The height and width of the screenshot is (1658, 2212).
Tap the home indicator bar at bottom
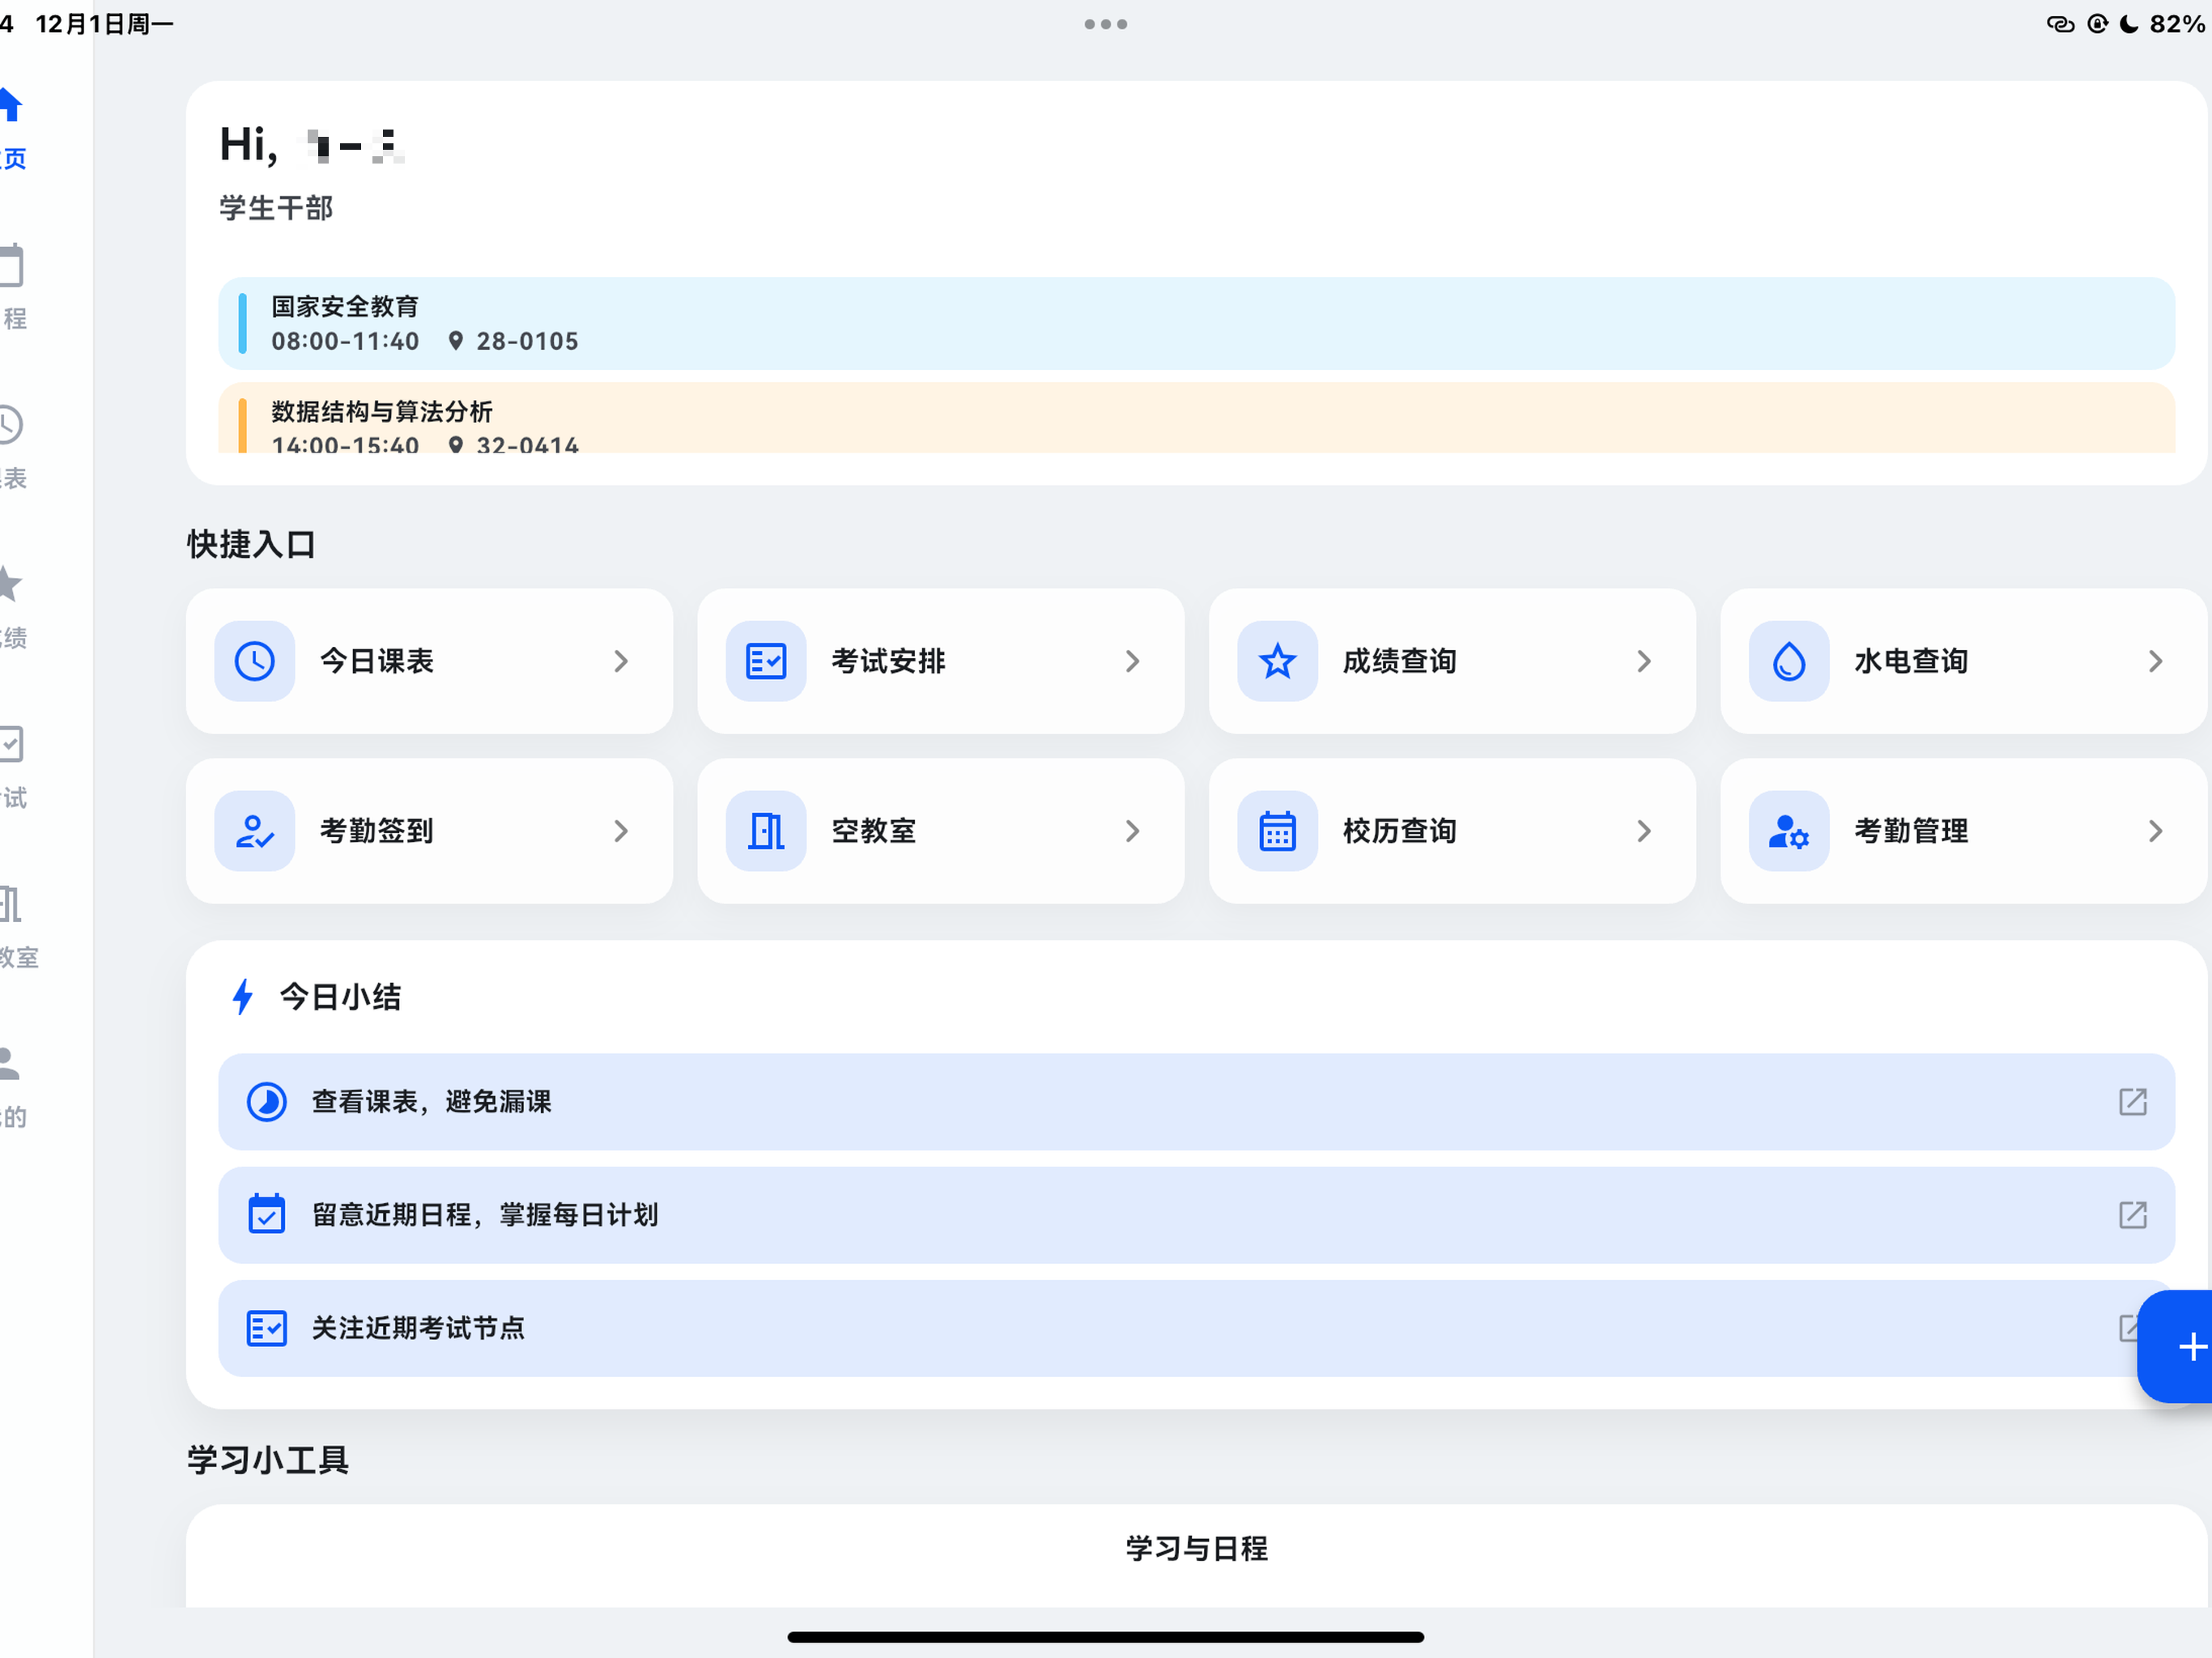coord(1106,1637)
